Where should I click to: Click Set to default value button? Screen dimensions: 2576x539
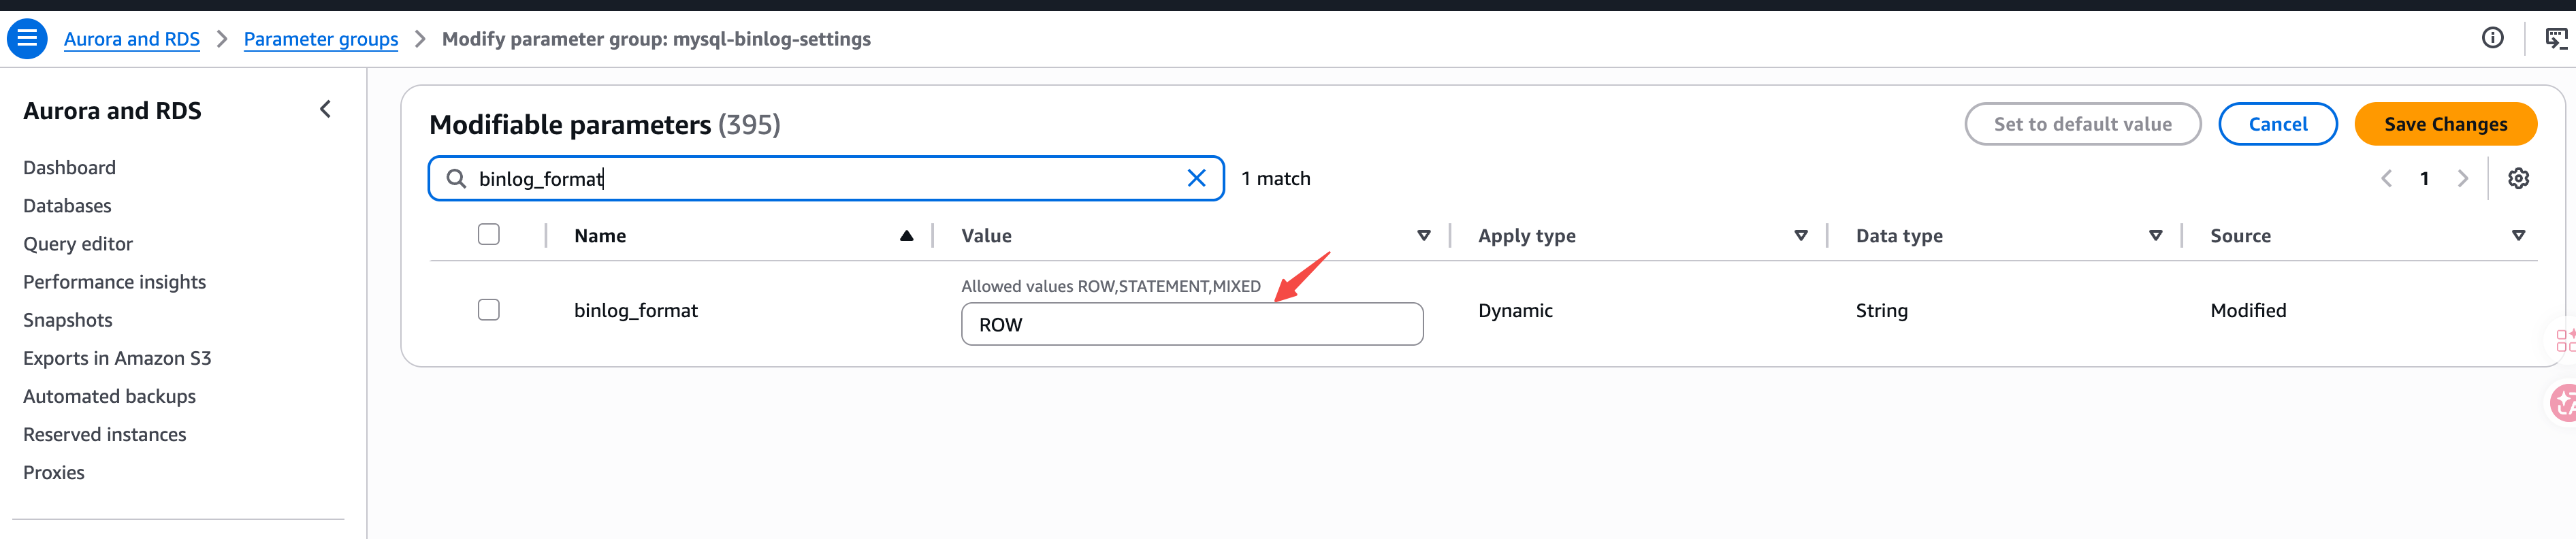[x=2082, y=124]
